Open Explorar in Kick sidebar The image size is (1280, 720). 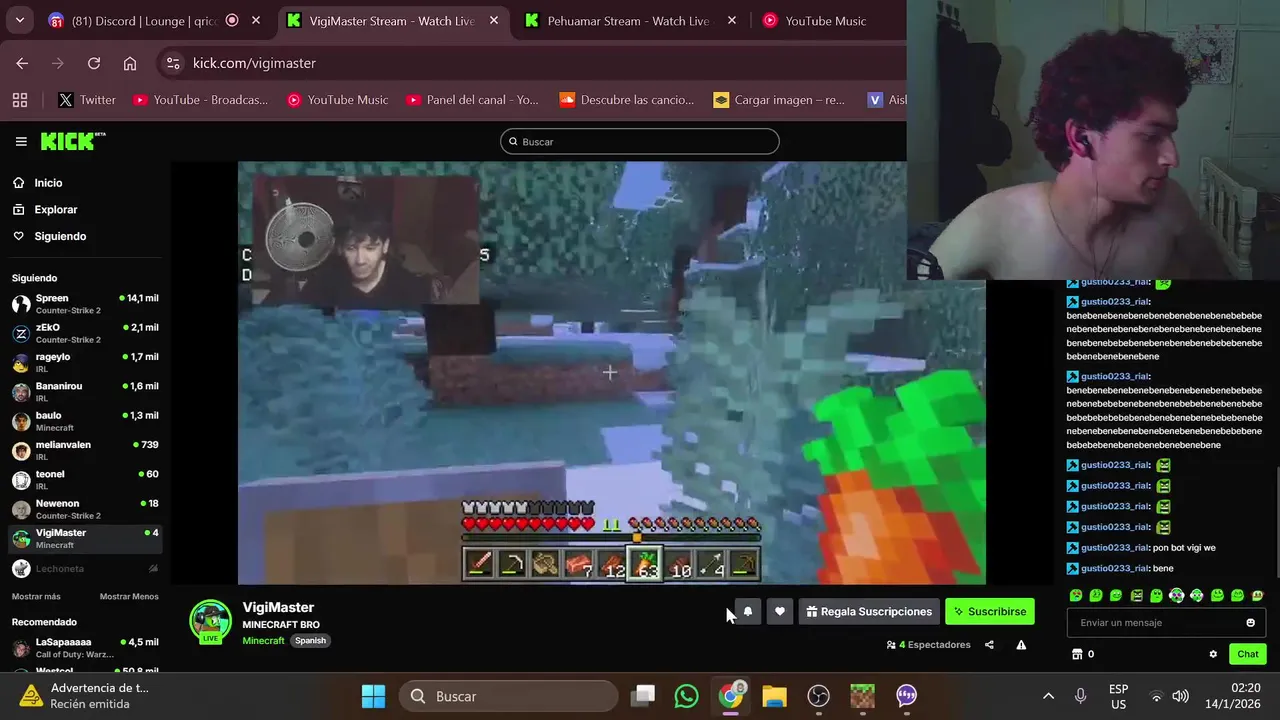(x=44, y=210)
